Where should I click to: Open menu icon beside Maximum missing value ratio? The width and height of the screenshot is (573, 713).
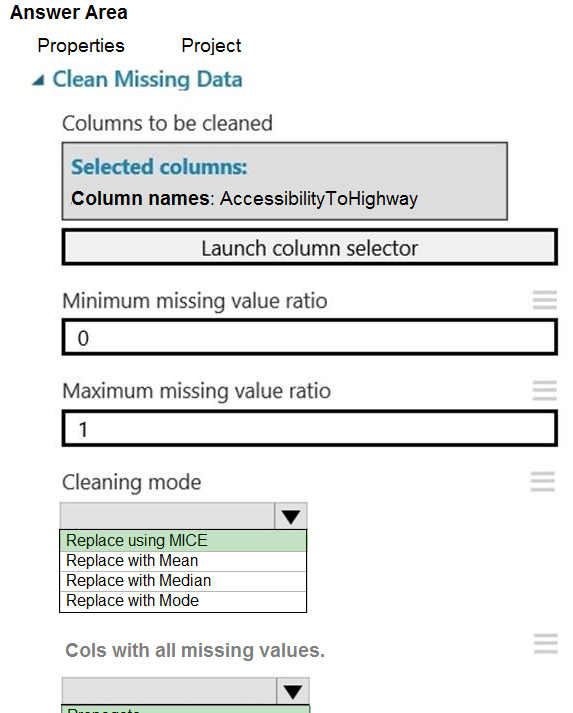tap(545, 391)
